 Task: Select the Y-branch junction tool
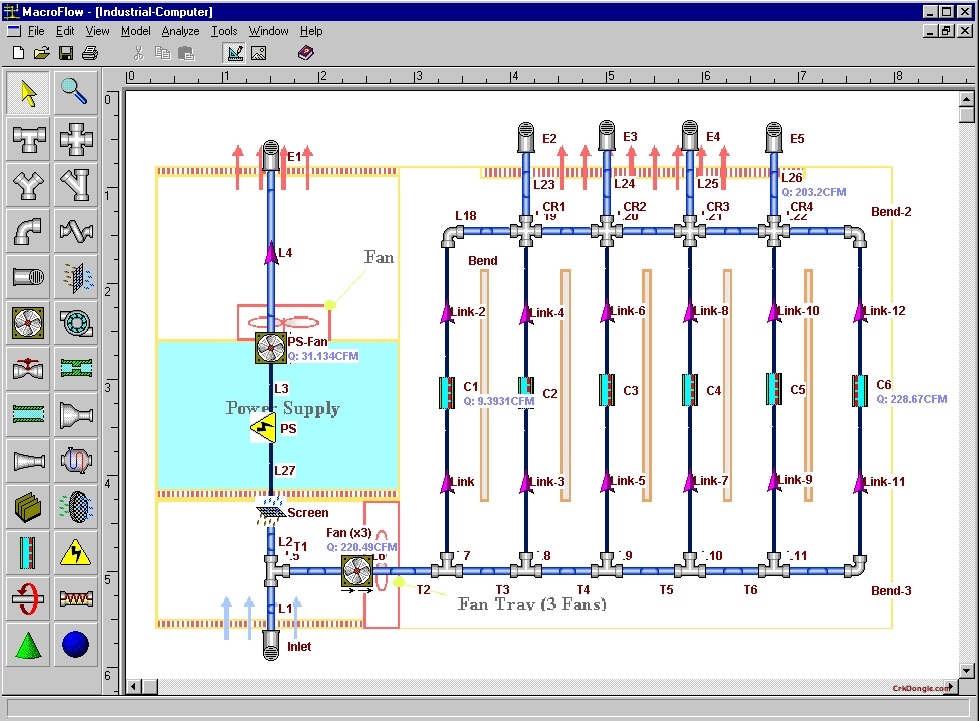pyautogui.click(x=27, y=185)
